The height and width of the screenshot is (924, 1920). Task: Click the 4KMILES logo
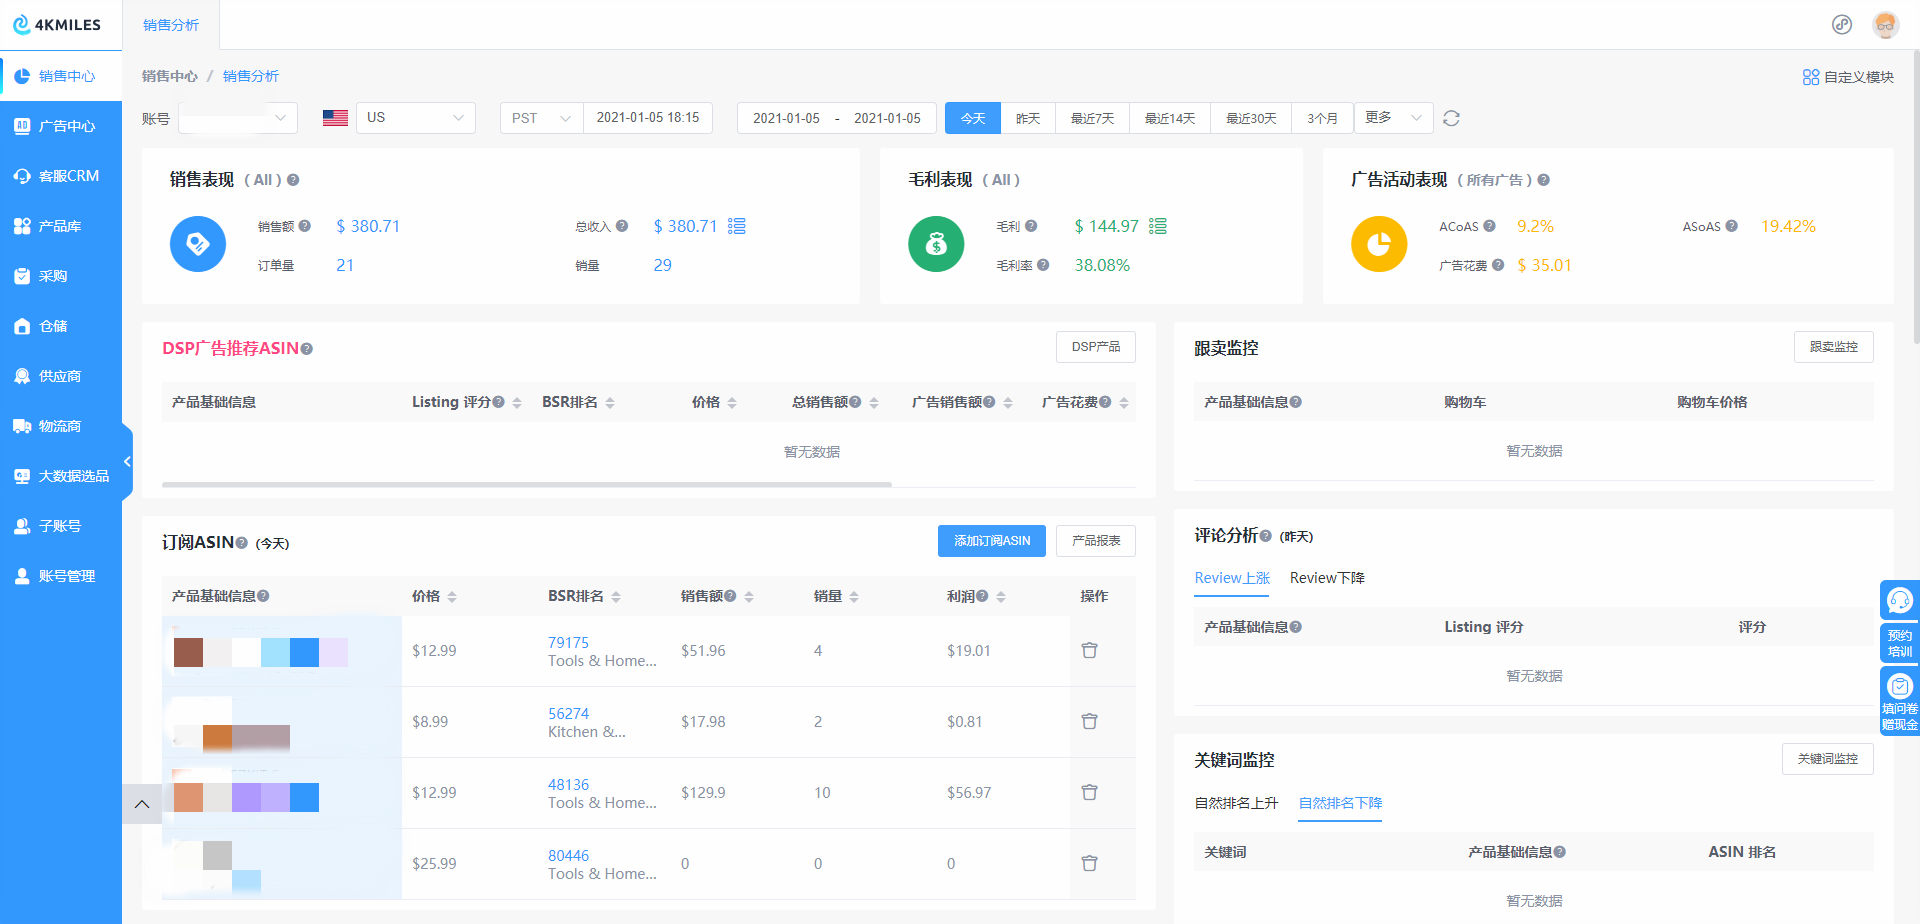[60, 24]
